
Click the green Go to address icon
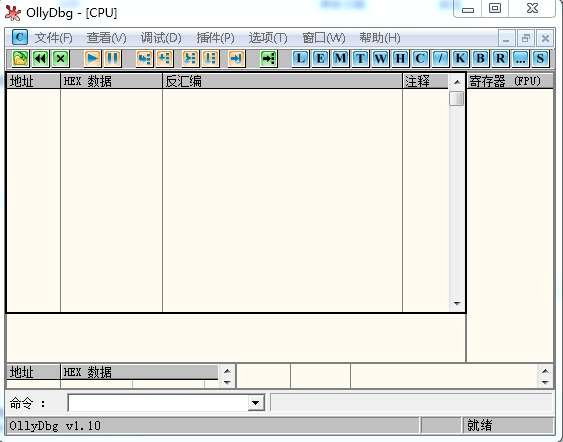(x=269, y=59)
